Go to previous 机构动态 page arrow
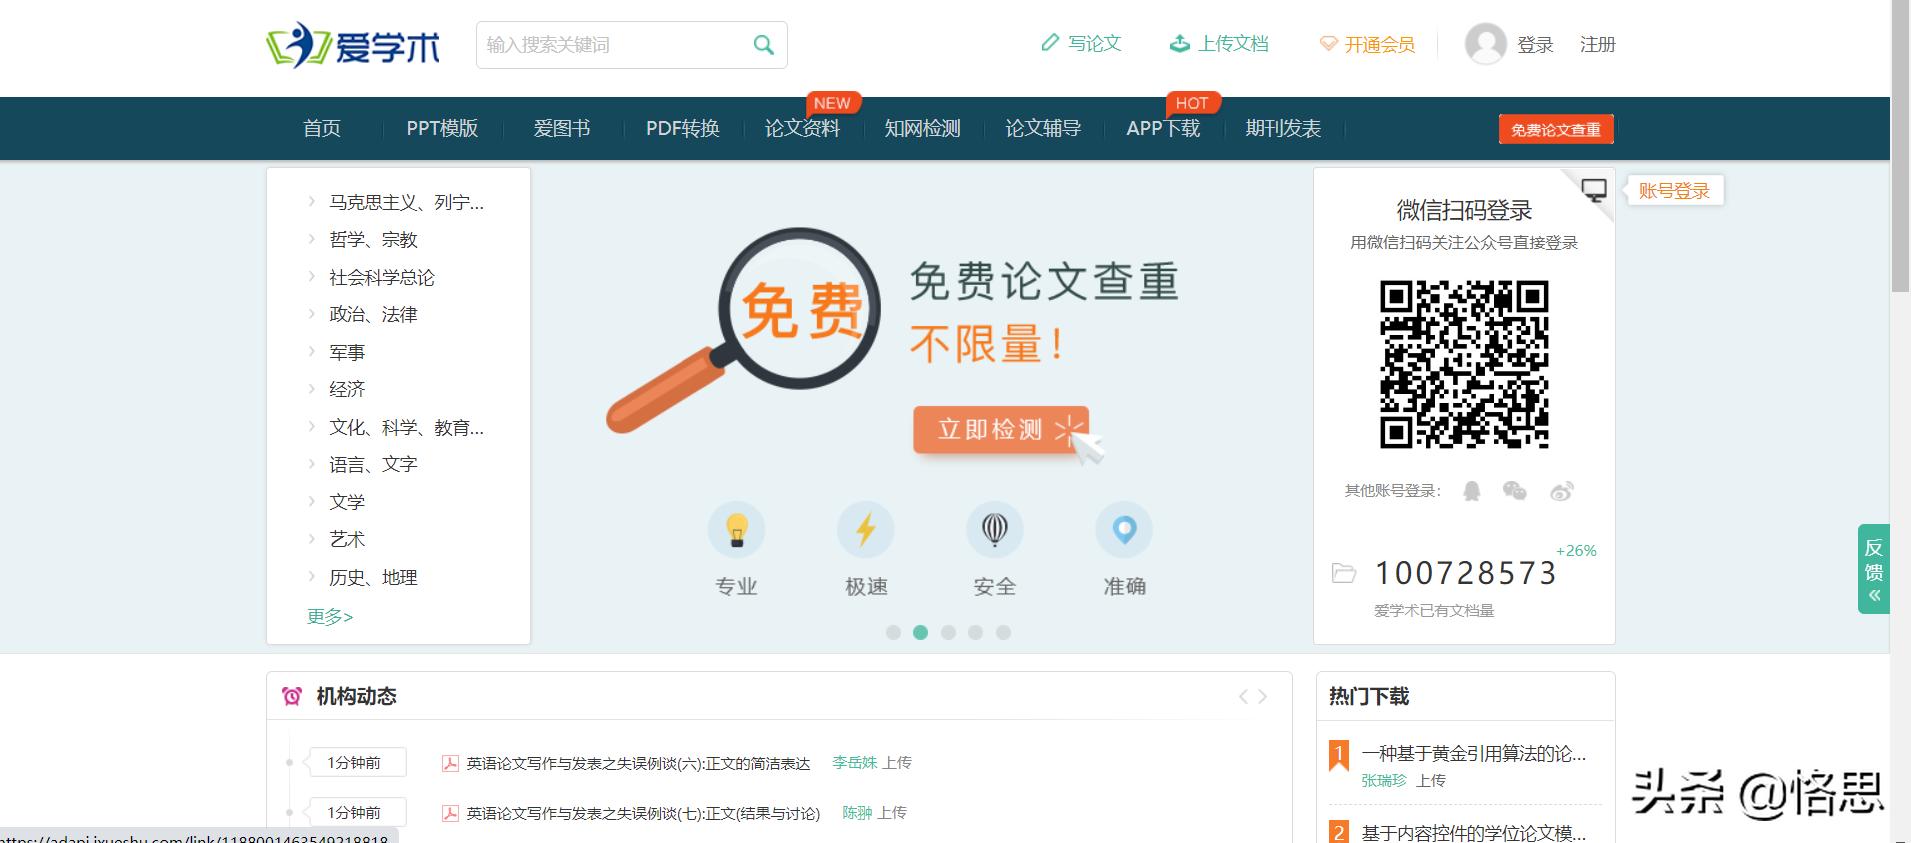Image resolution: width=1911 pixels, height=843 pixels. [1243, 696]
